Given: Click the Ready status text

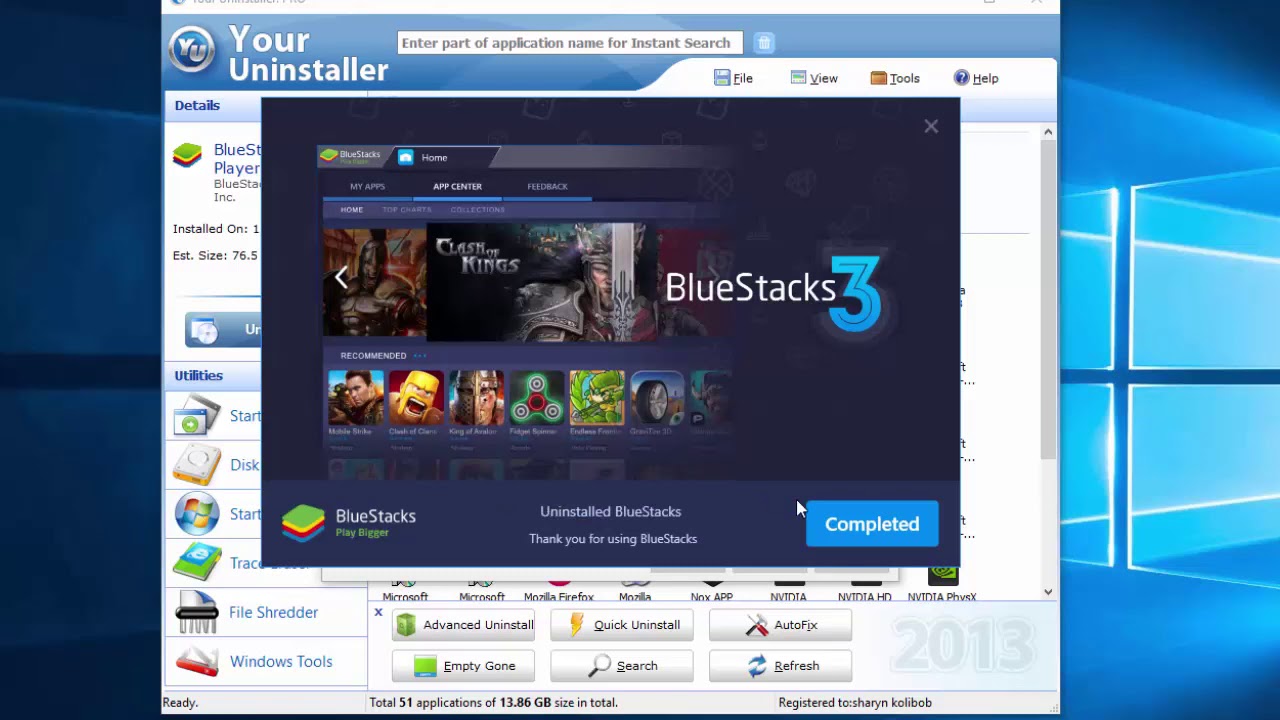Looking at the screenshot, I should 180,703.
